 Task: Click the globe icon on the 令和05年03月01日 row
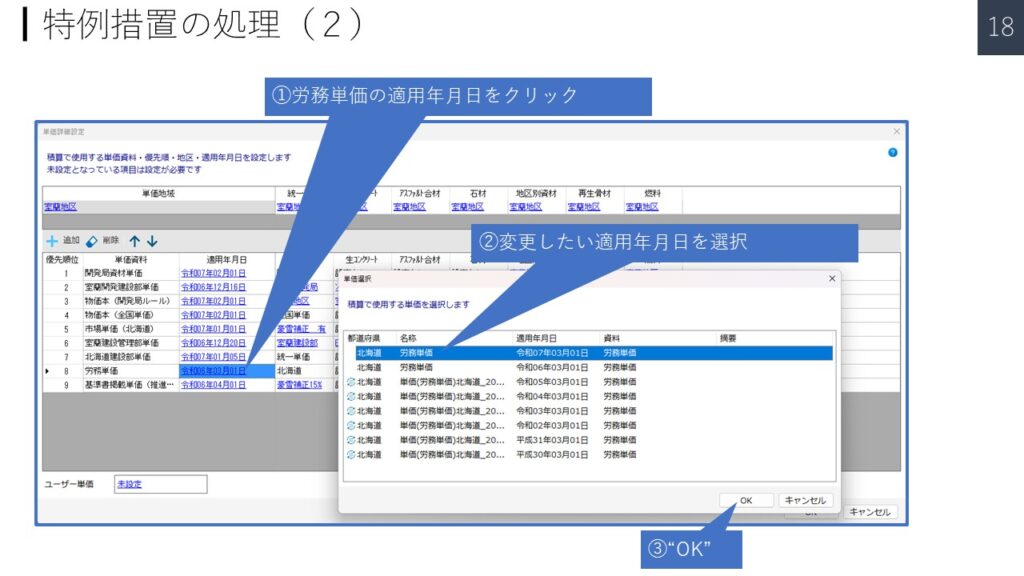point(351,382)
